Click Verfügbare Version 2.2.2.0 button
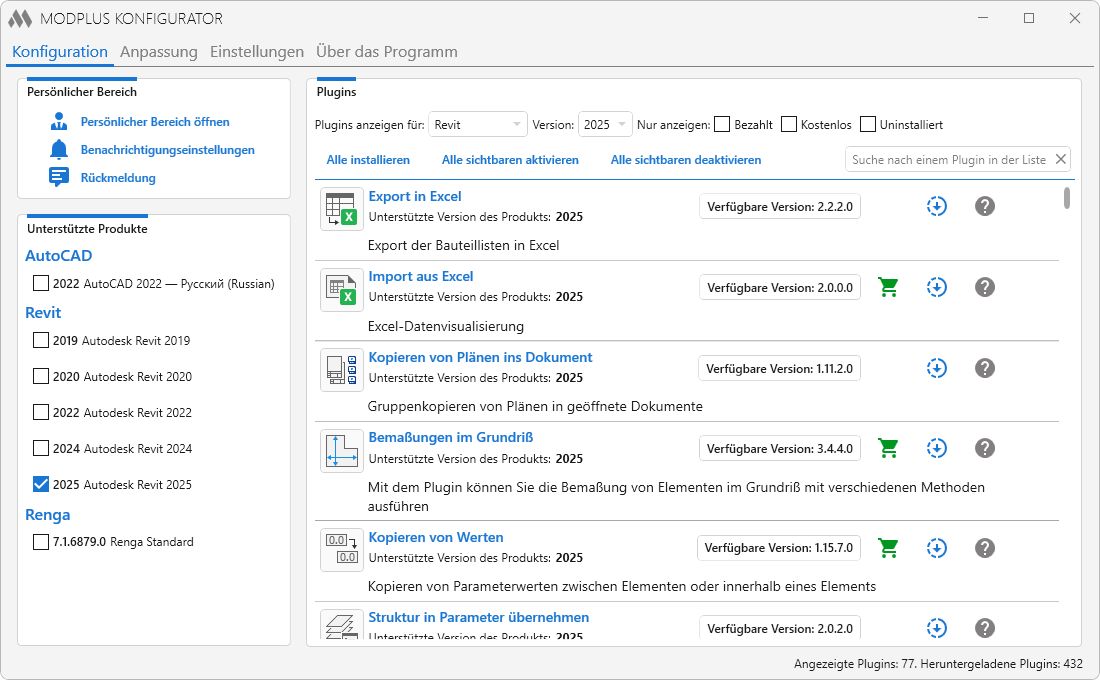1100x680 pixels. pyautogui.click(x=779, y=206)
